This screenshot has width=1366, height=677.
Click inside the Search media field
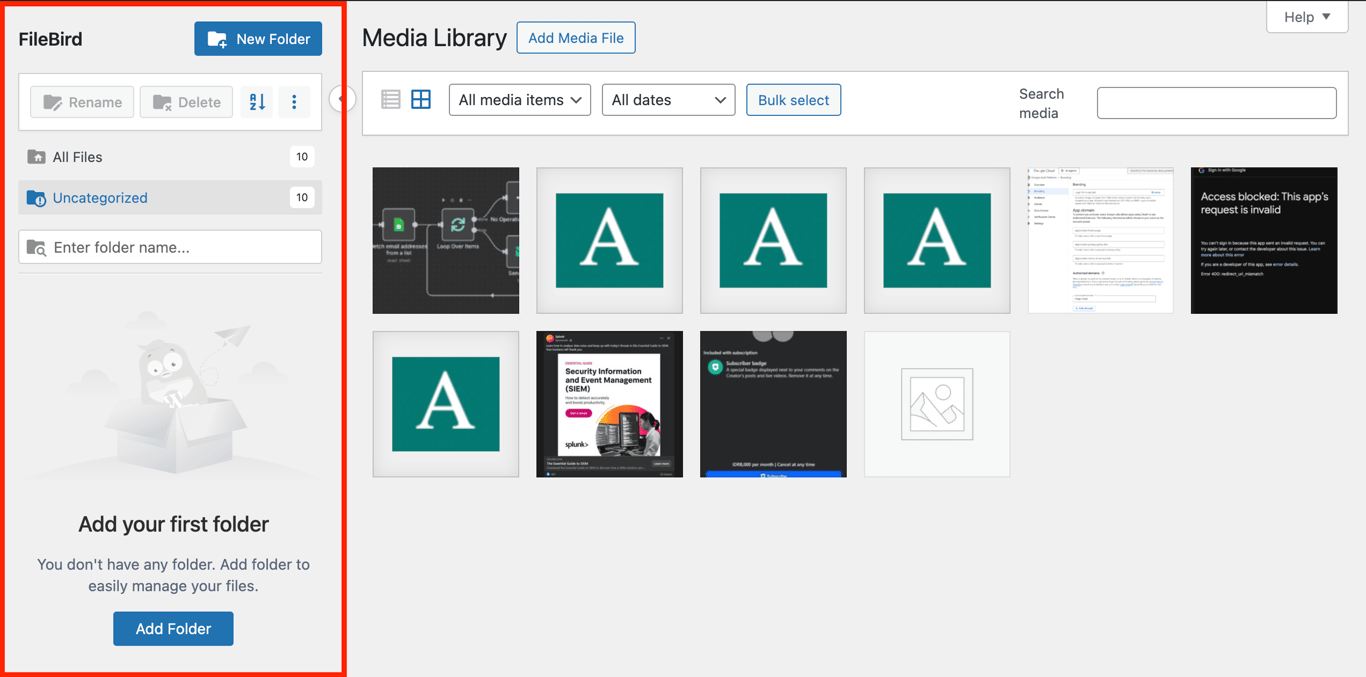coord(1216,102)
